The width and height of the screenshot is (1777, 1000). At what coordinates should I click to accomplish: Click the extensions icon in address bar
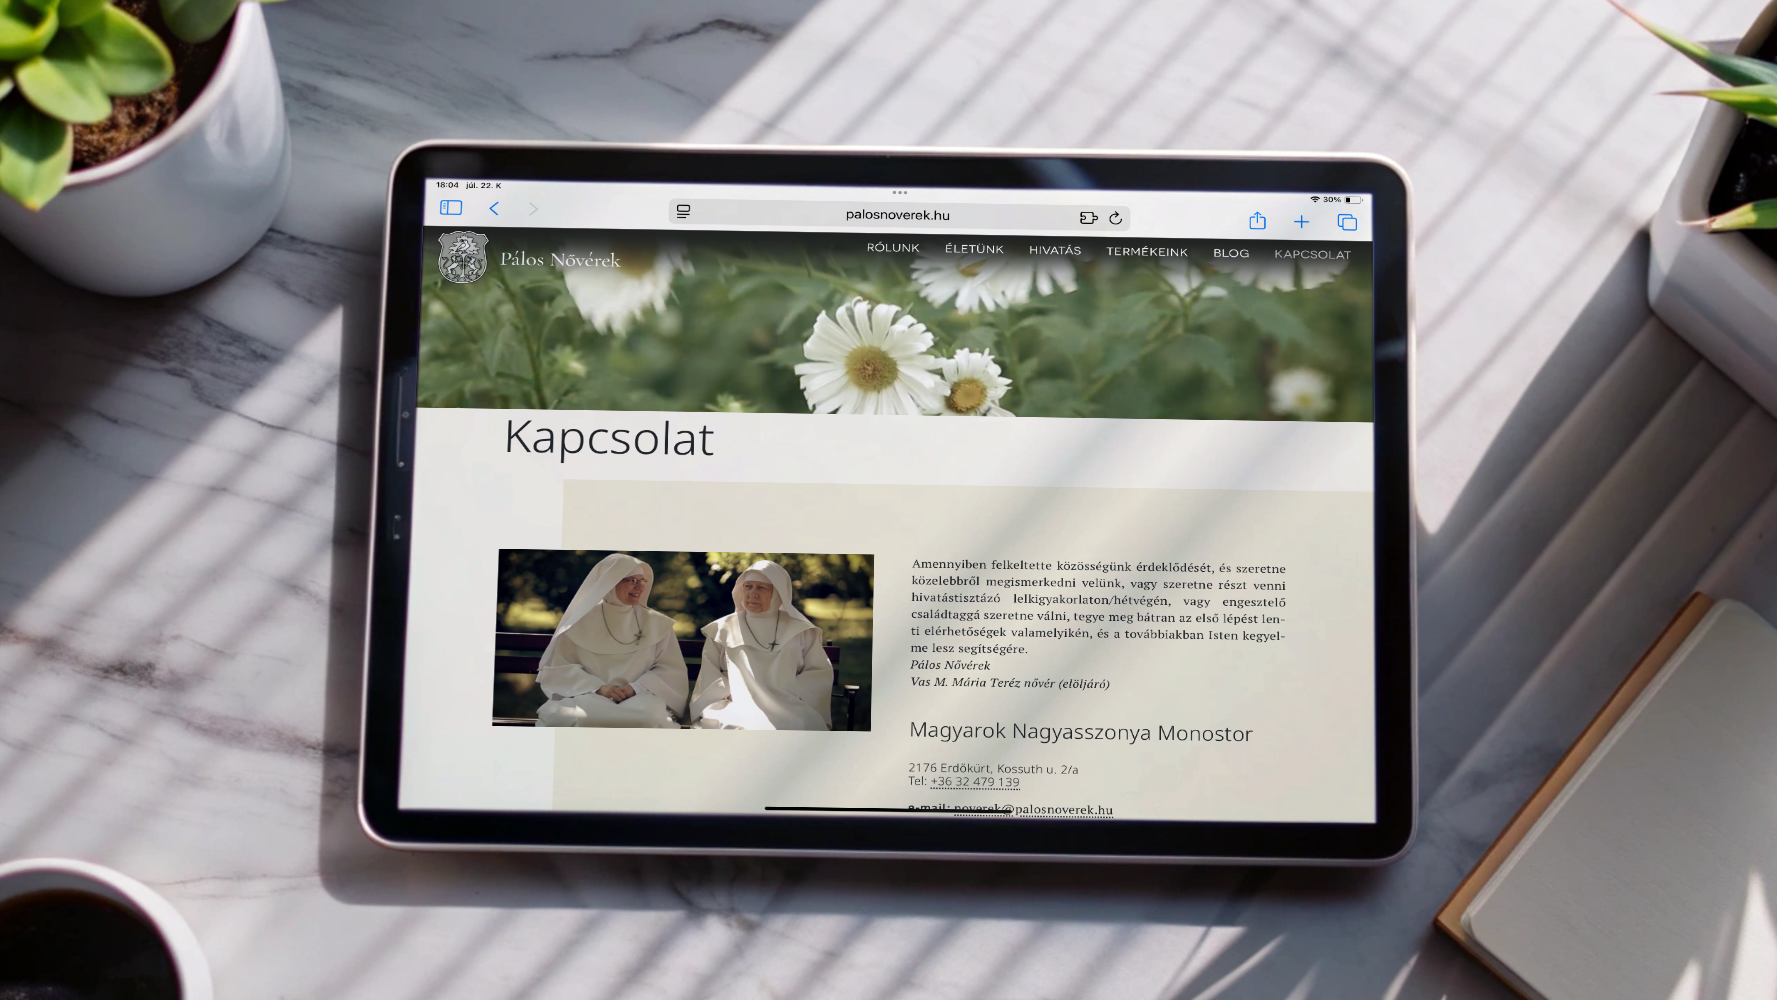(1089, 217)
